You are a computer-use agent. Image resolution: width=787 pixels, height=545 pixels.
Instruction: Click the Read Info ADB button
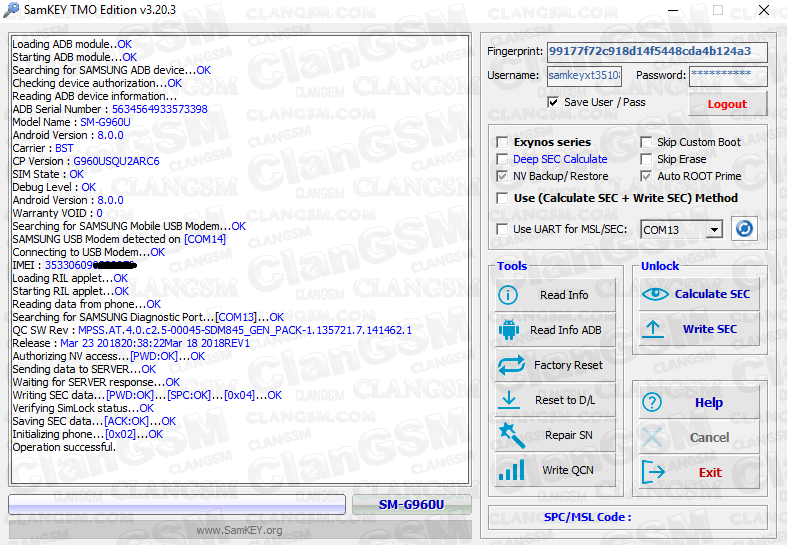click(555, 330)
